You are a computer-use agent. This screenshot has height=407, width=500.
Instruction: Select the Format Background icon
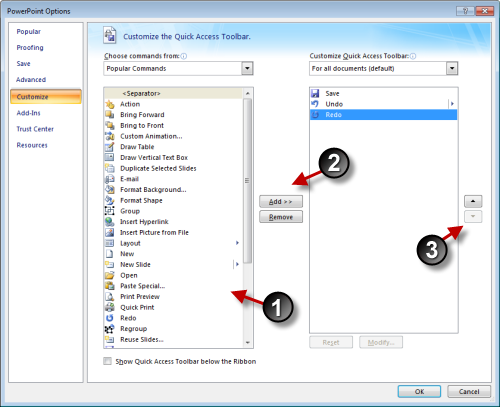pyautogui.click(x=110, y=190)
